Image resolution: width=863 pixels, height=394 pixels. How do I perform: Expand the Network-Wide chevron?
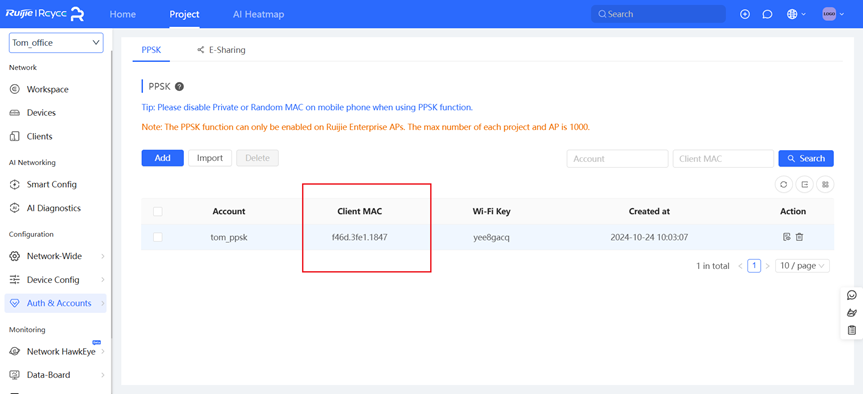[x=103, y=256]
